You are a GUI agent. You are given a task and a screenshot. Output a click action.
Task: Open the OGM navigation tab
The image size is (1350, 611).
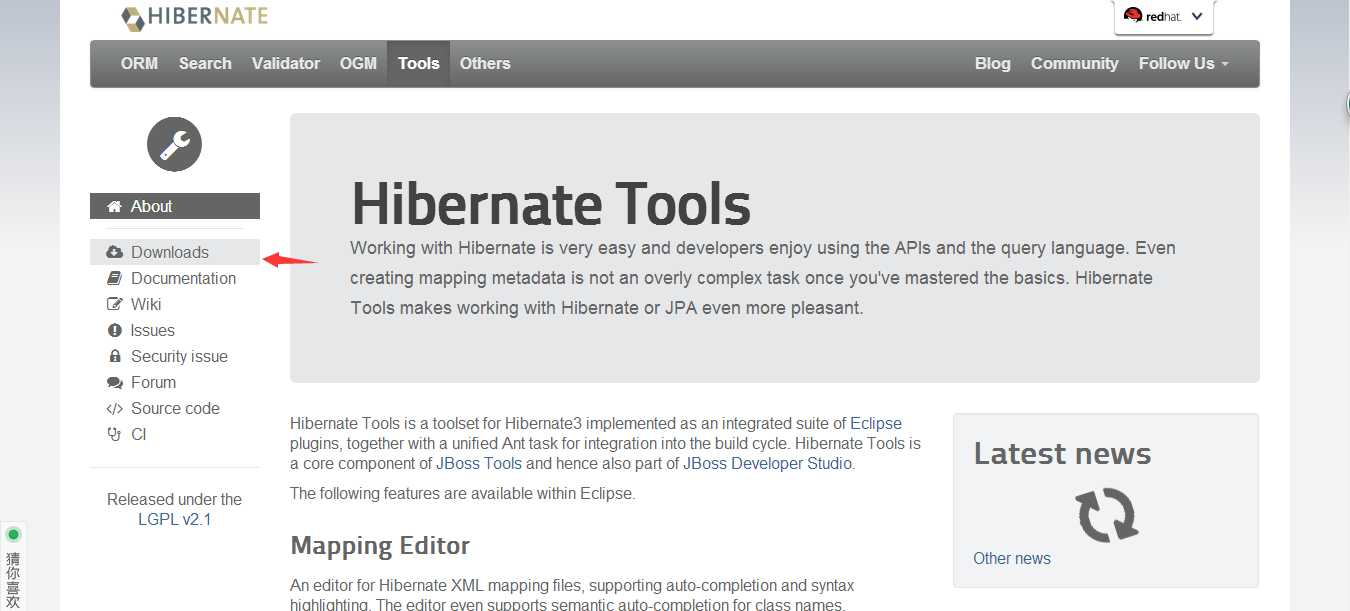click(x=358, y=63)
